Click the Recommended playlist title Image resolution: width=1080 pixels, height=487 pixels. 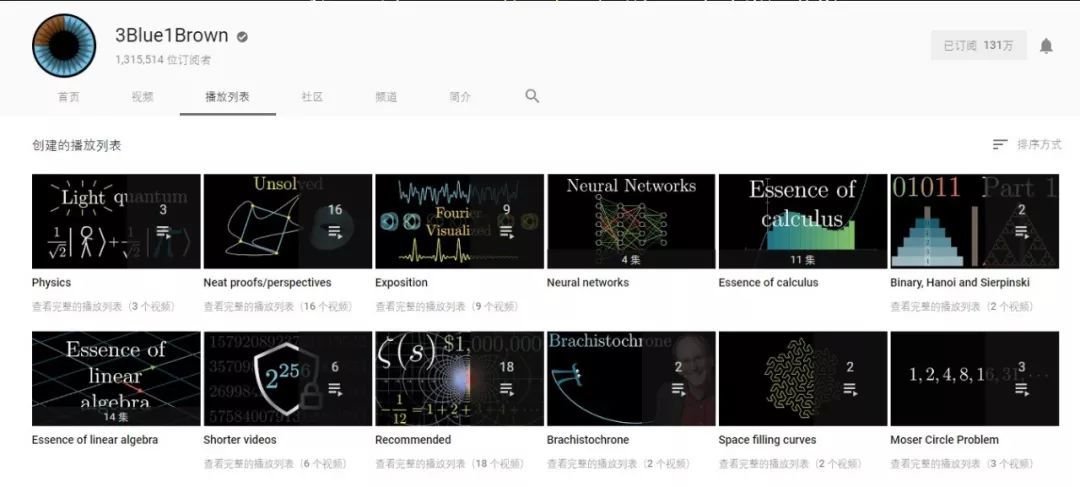[413, 439]
